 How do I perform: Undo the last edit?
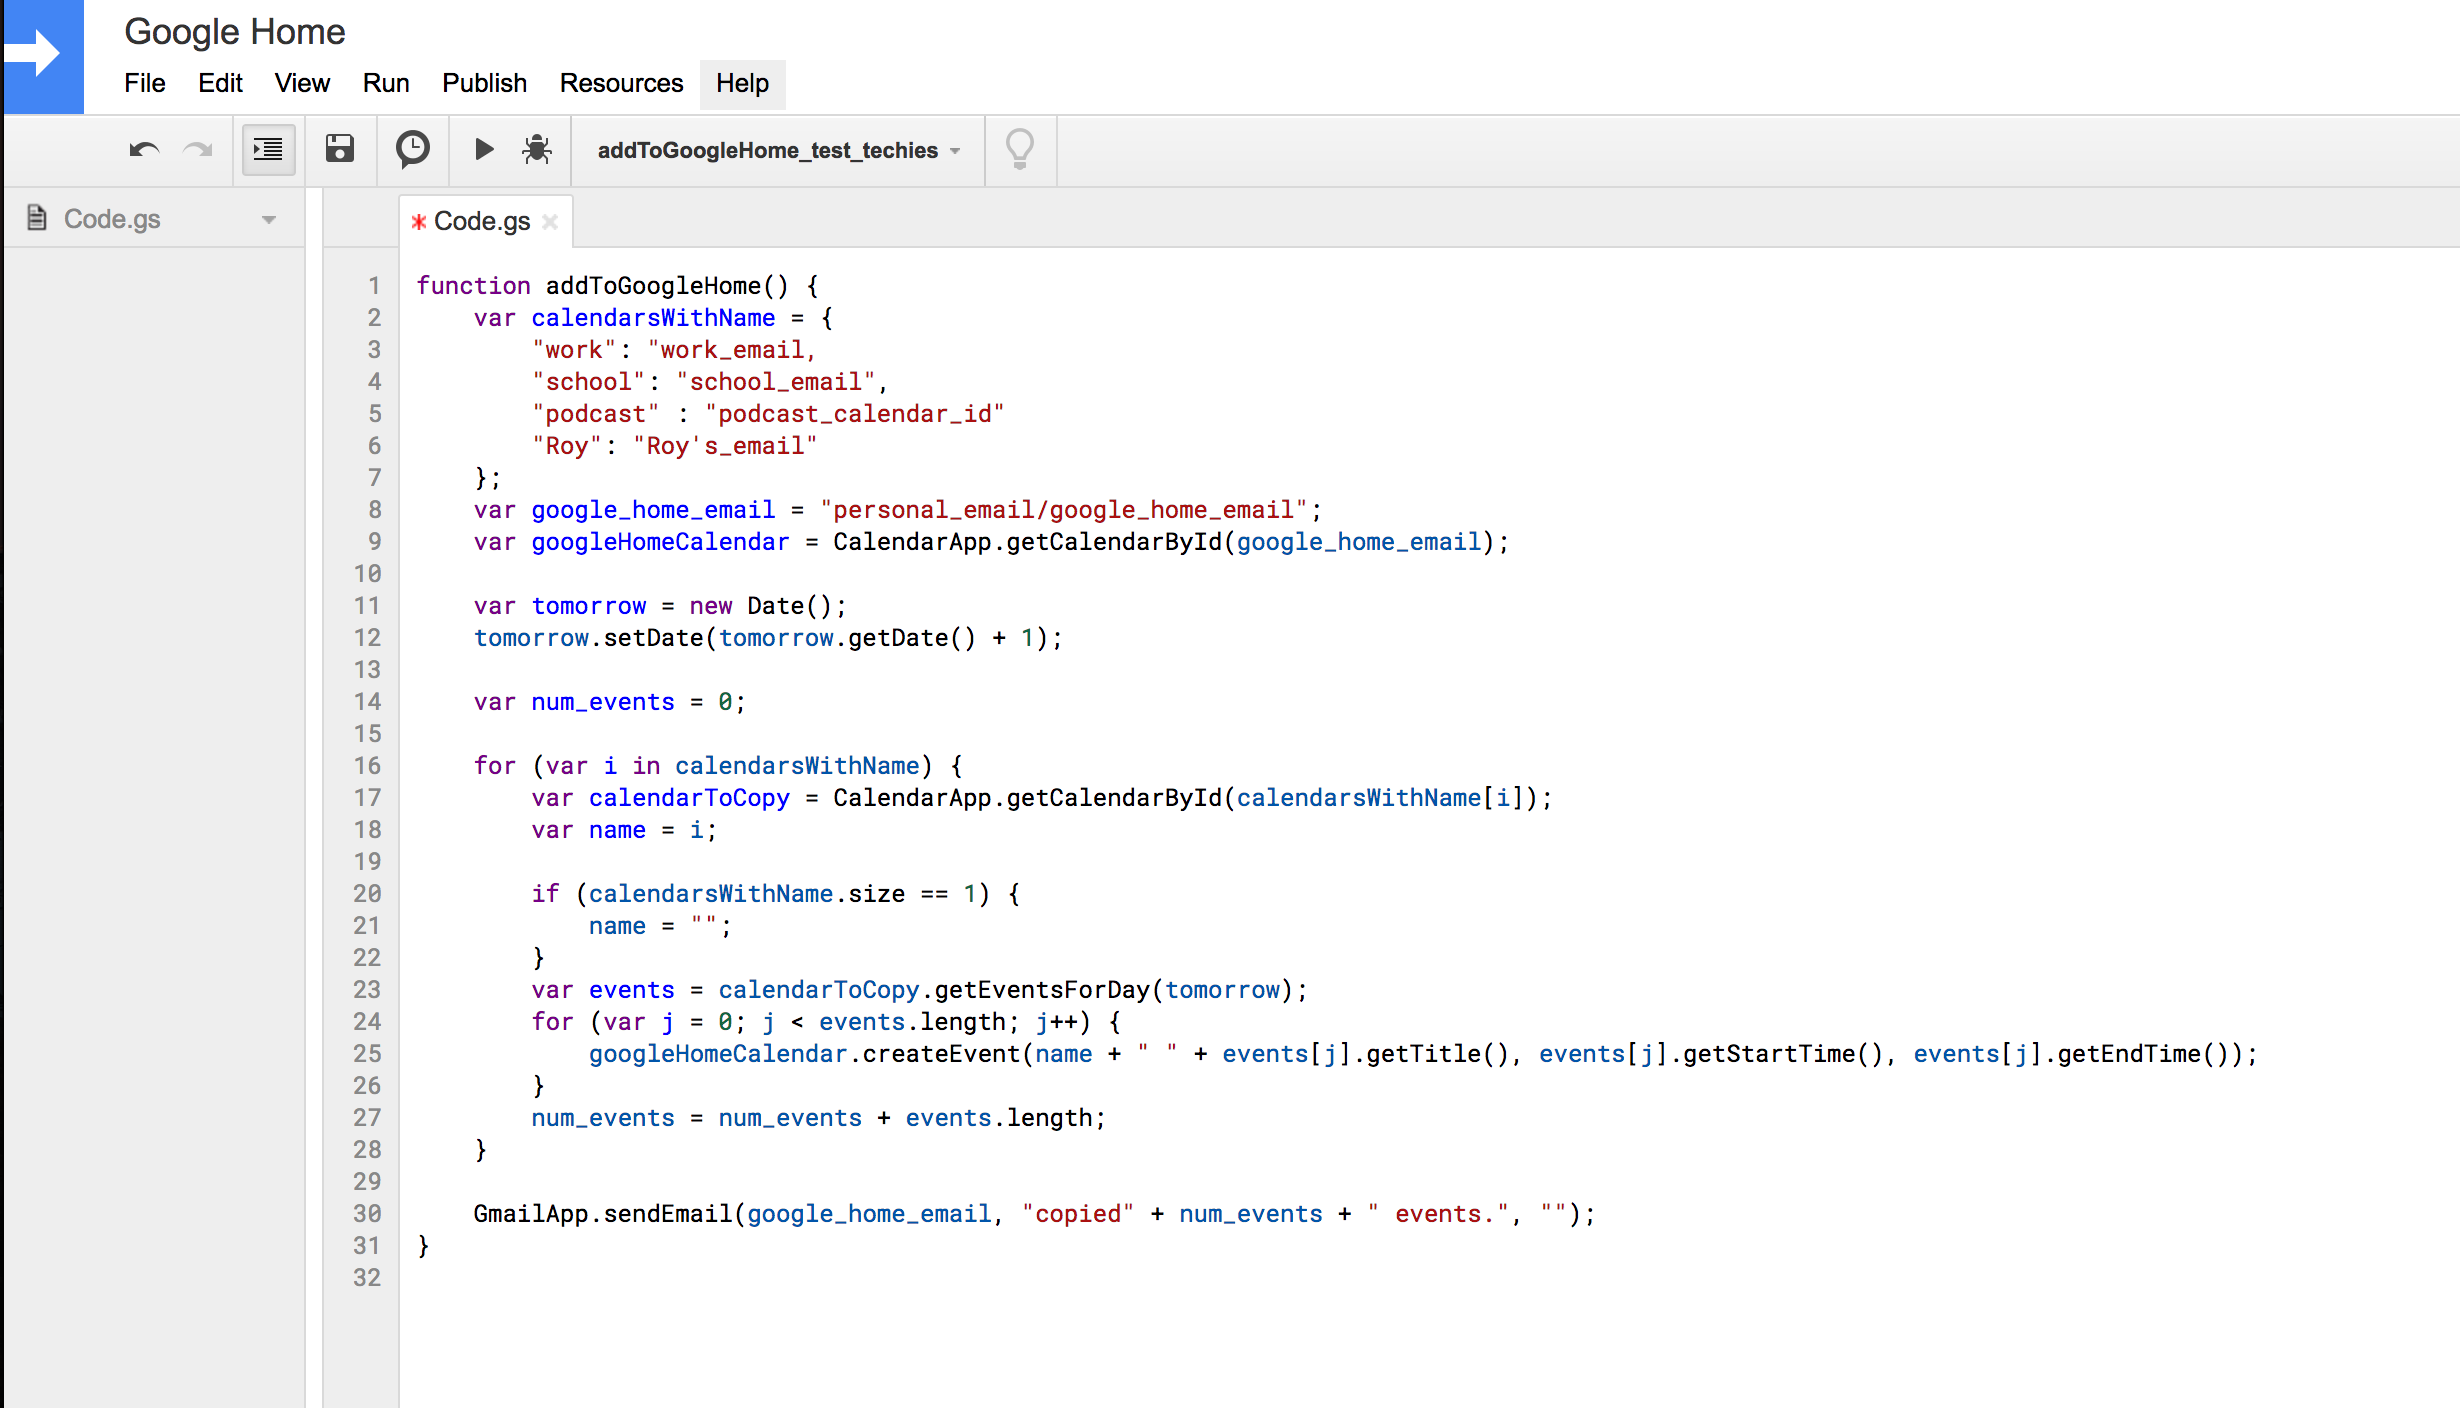143,150
